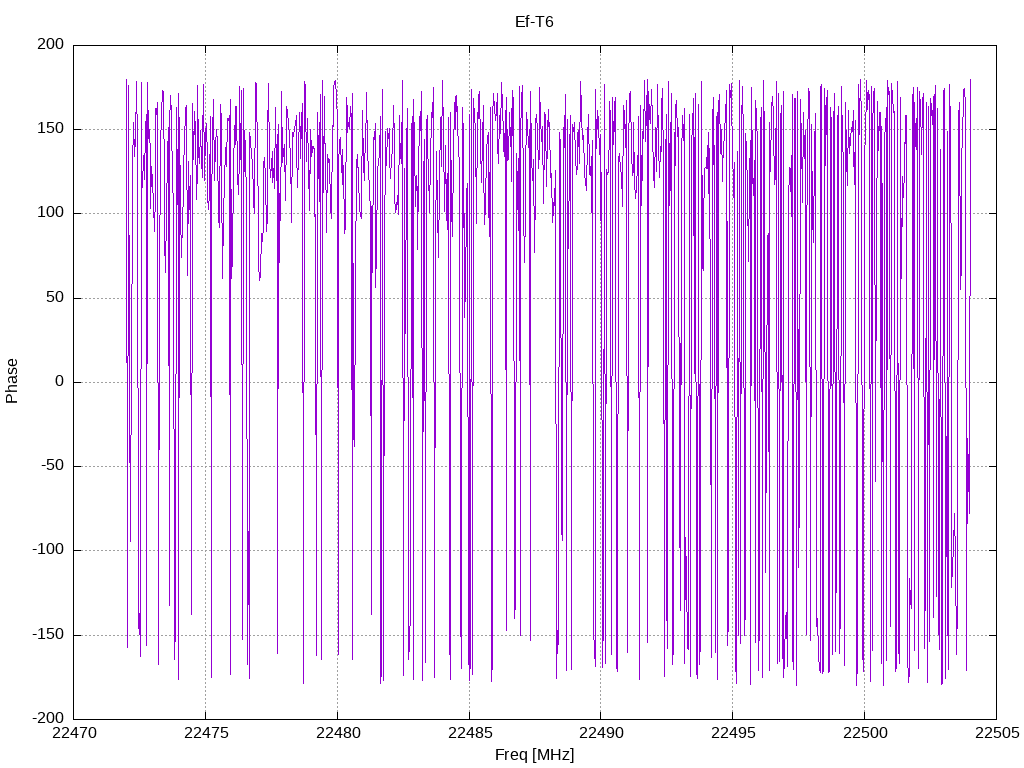Click the y-axis tick label '0'

pos(59,381)
